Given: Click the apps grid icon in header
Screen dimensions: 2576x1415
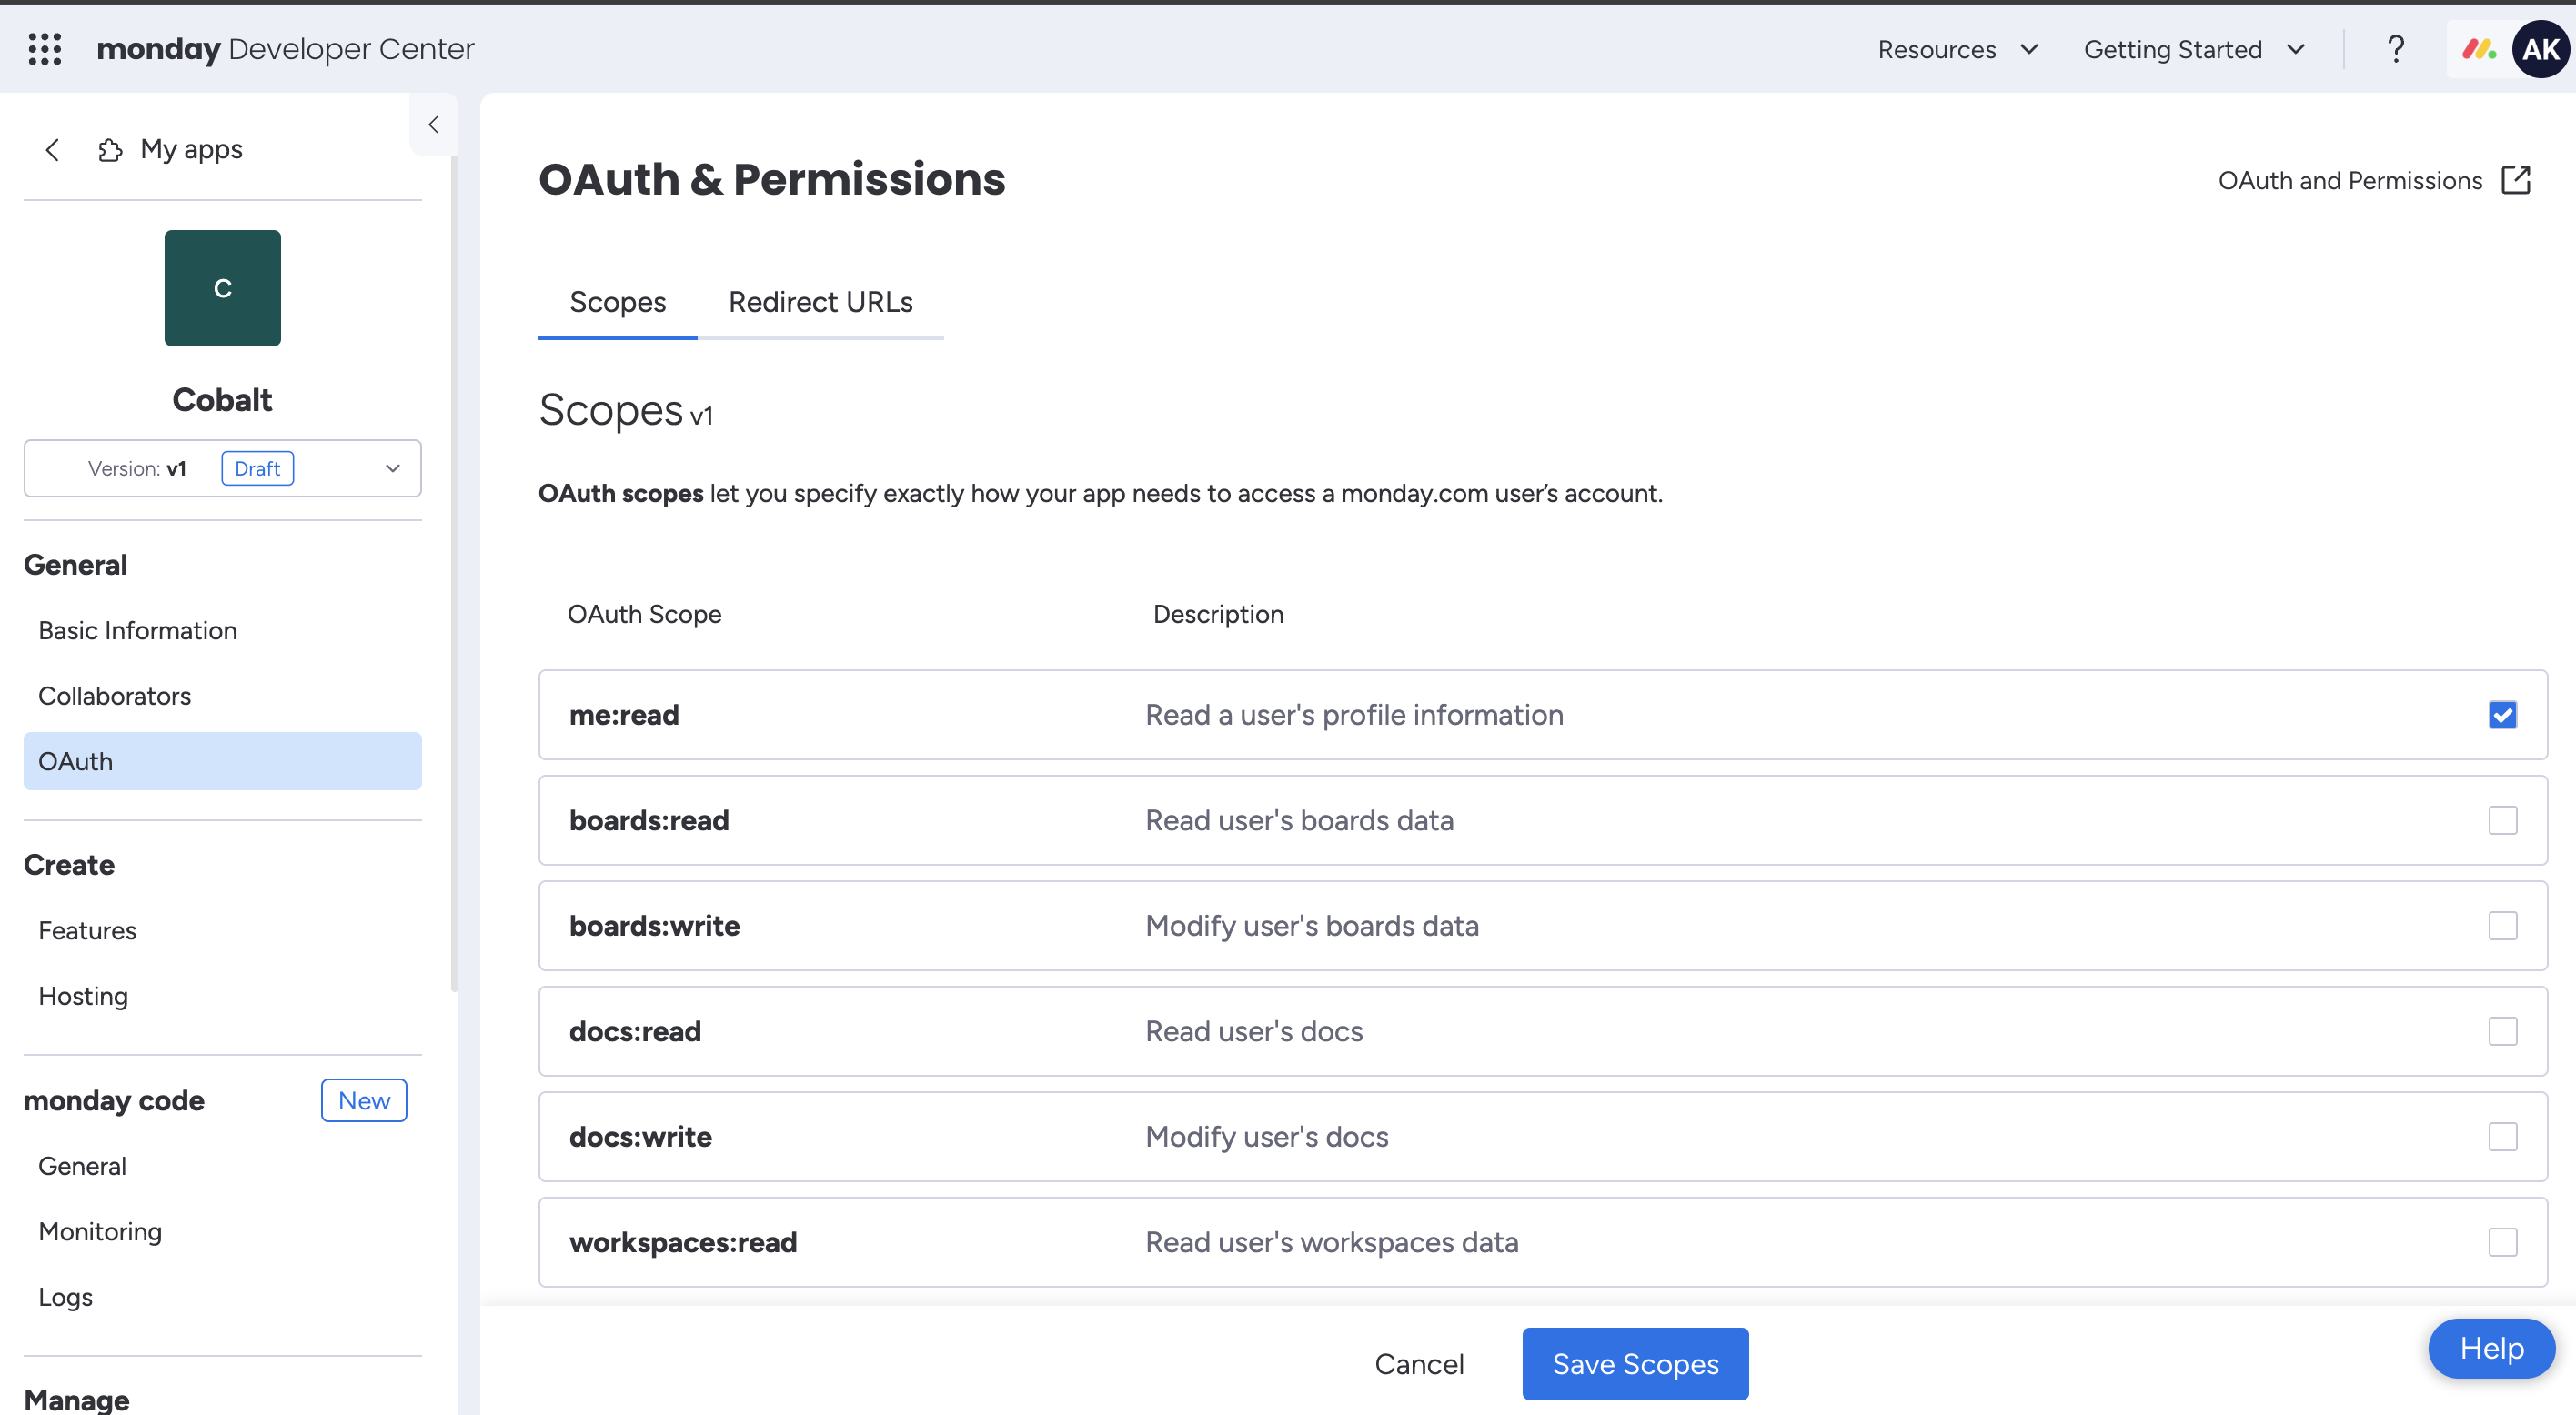Looking at the screenshot, I should click(45, 48).
